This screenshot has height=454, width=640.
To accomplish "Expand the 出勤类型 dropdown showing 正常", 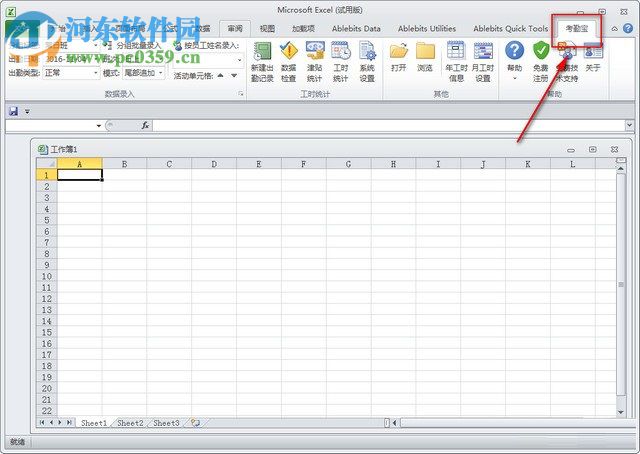I will pos(96,73).
